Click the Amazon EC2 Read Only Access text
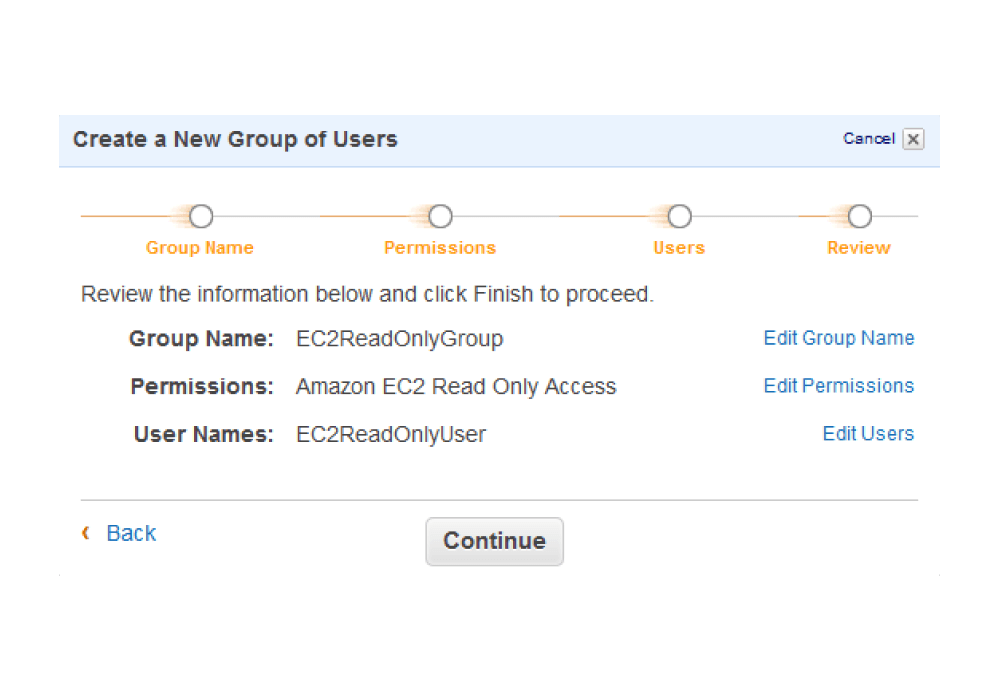Screen dimensions: 1000x693 click(x=456, y=387)
